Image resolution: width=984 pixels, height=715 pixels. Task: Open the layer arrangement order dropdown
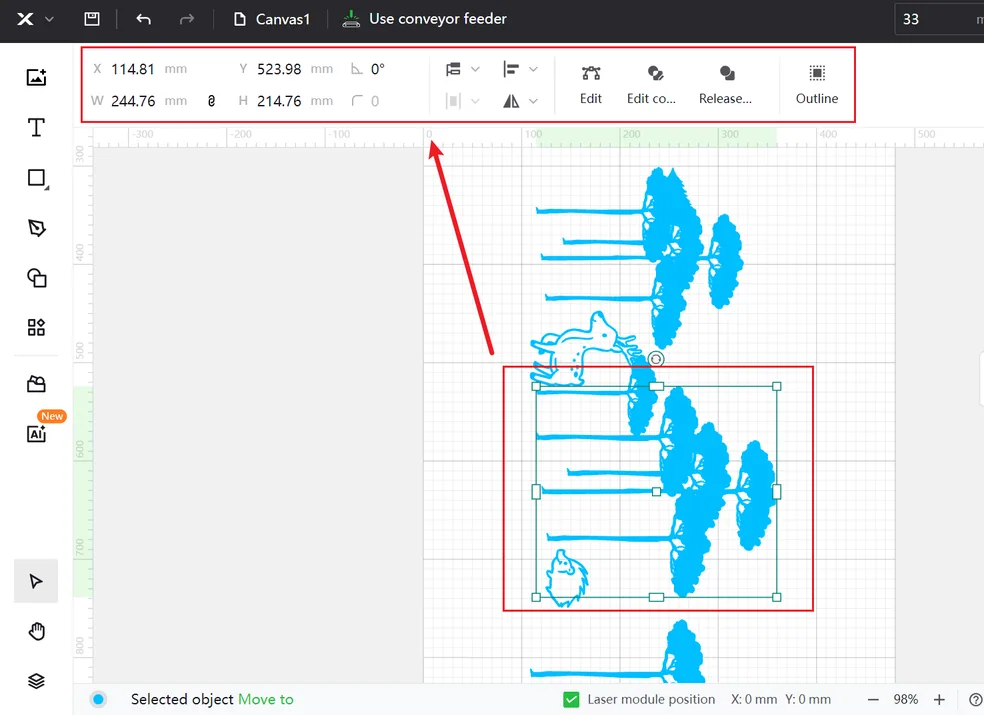462,69
